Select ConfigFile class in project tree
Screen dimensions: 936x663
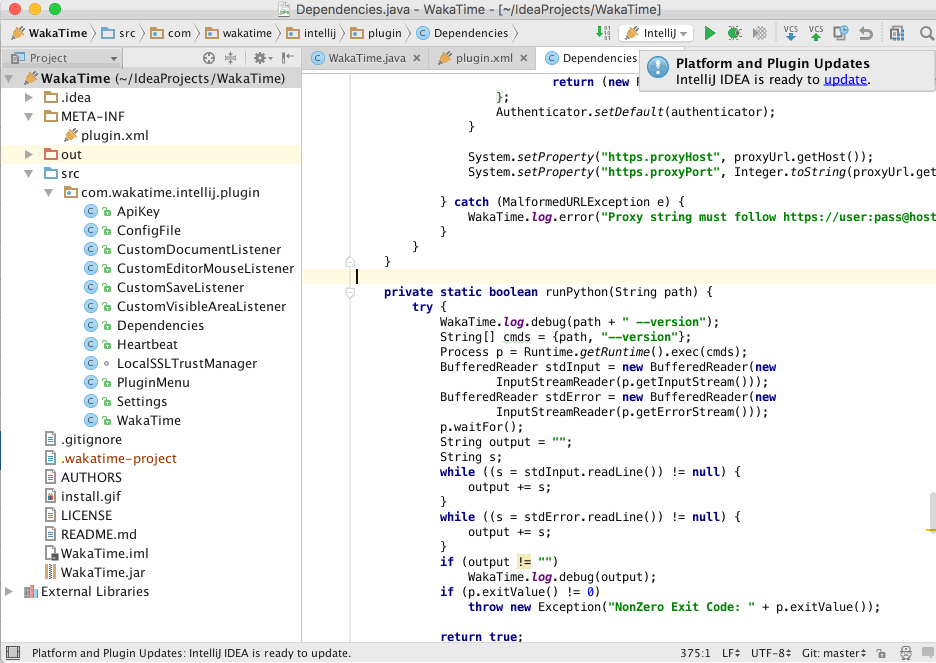pyautogui.click(x=149, y=230)
